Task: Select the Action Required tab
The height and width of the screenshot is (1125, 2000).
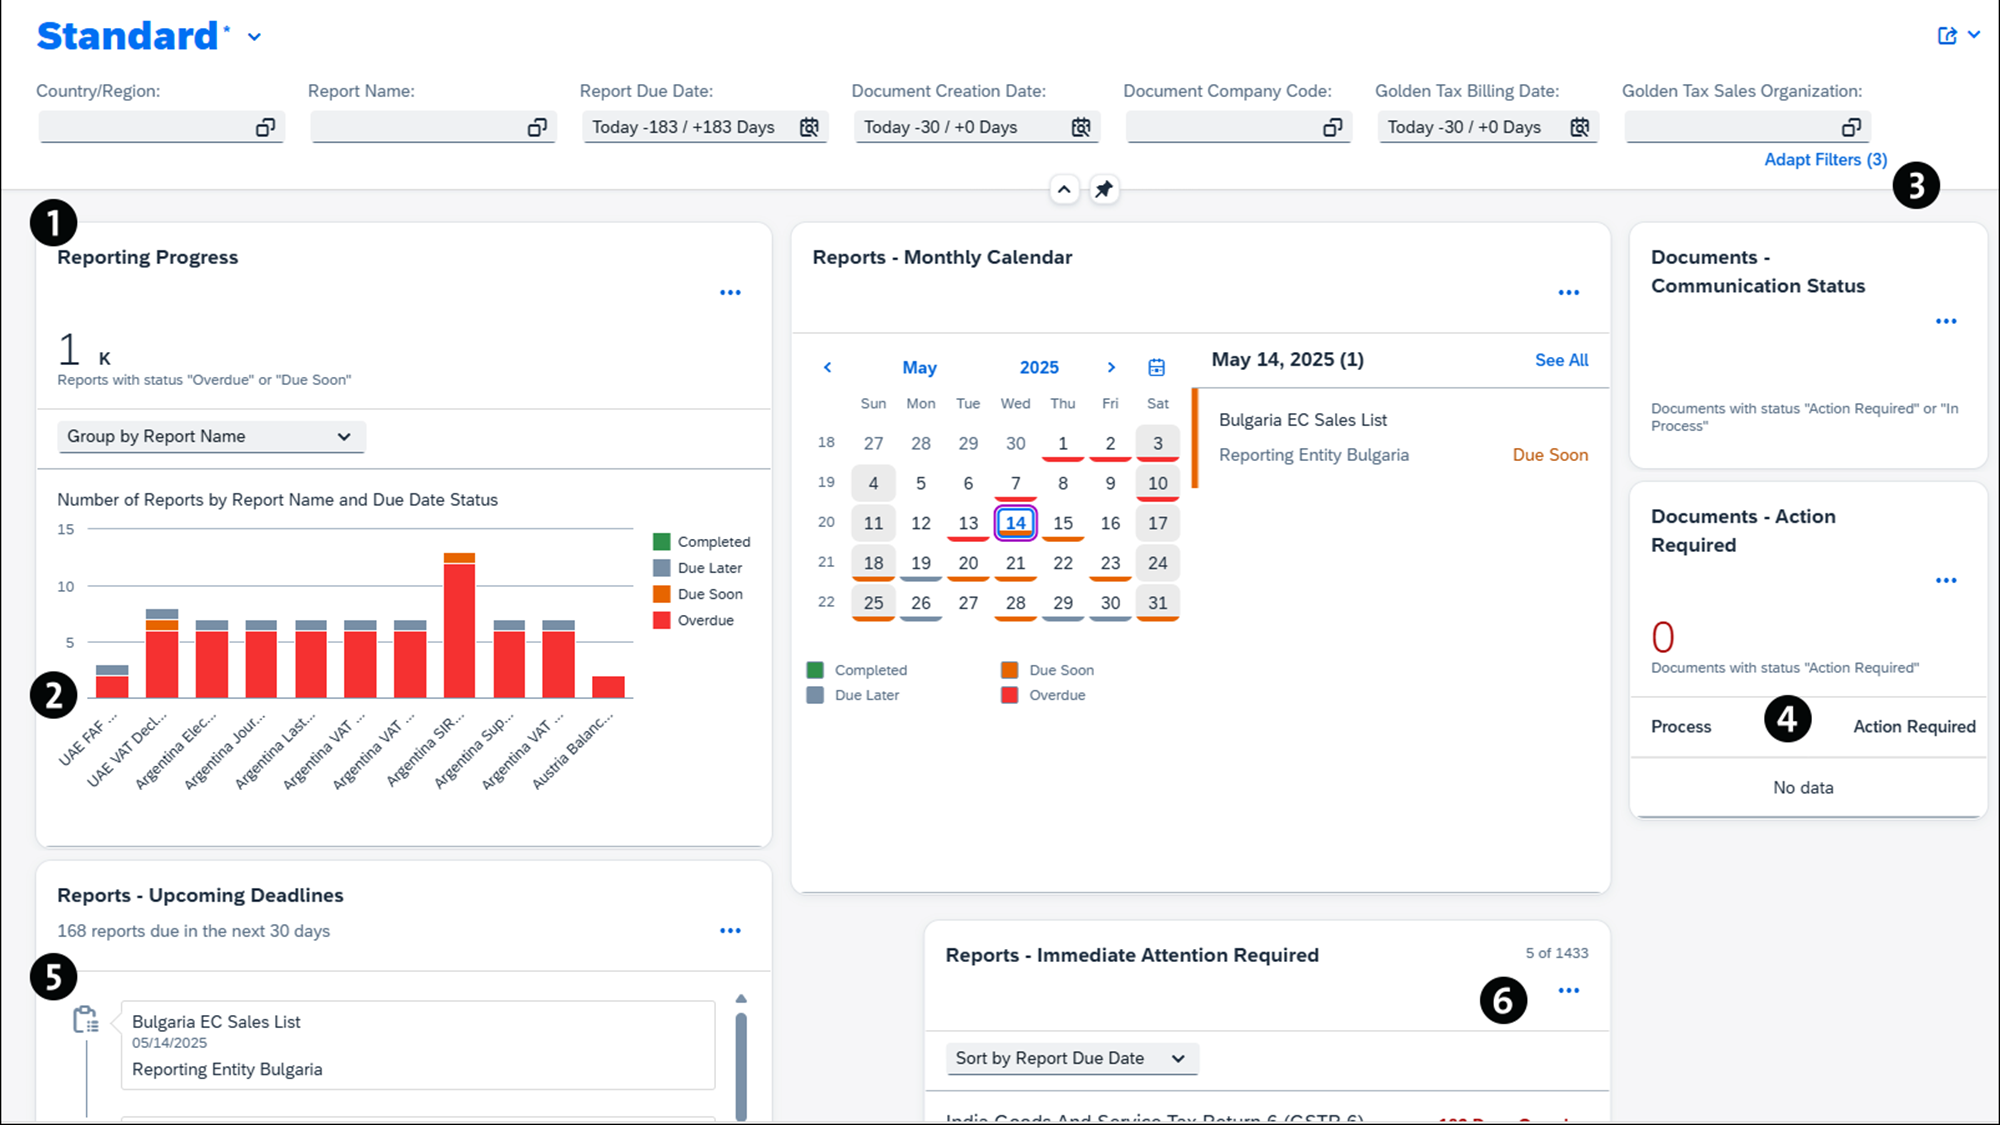Action: pos(1913,726)
